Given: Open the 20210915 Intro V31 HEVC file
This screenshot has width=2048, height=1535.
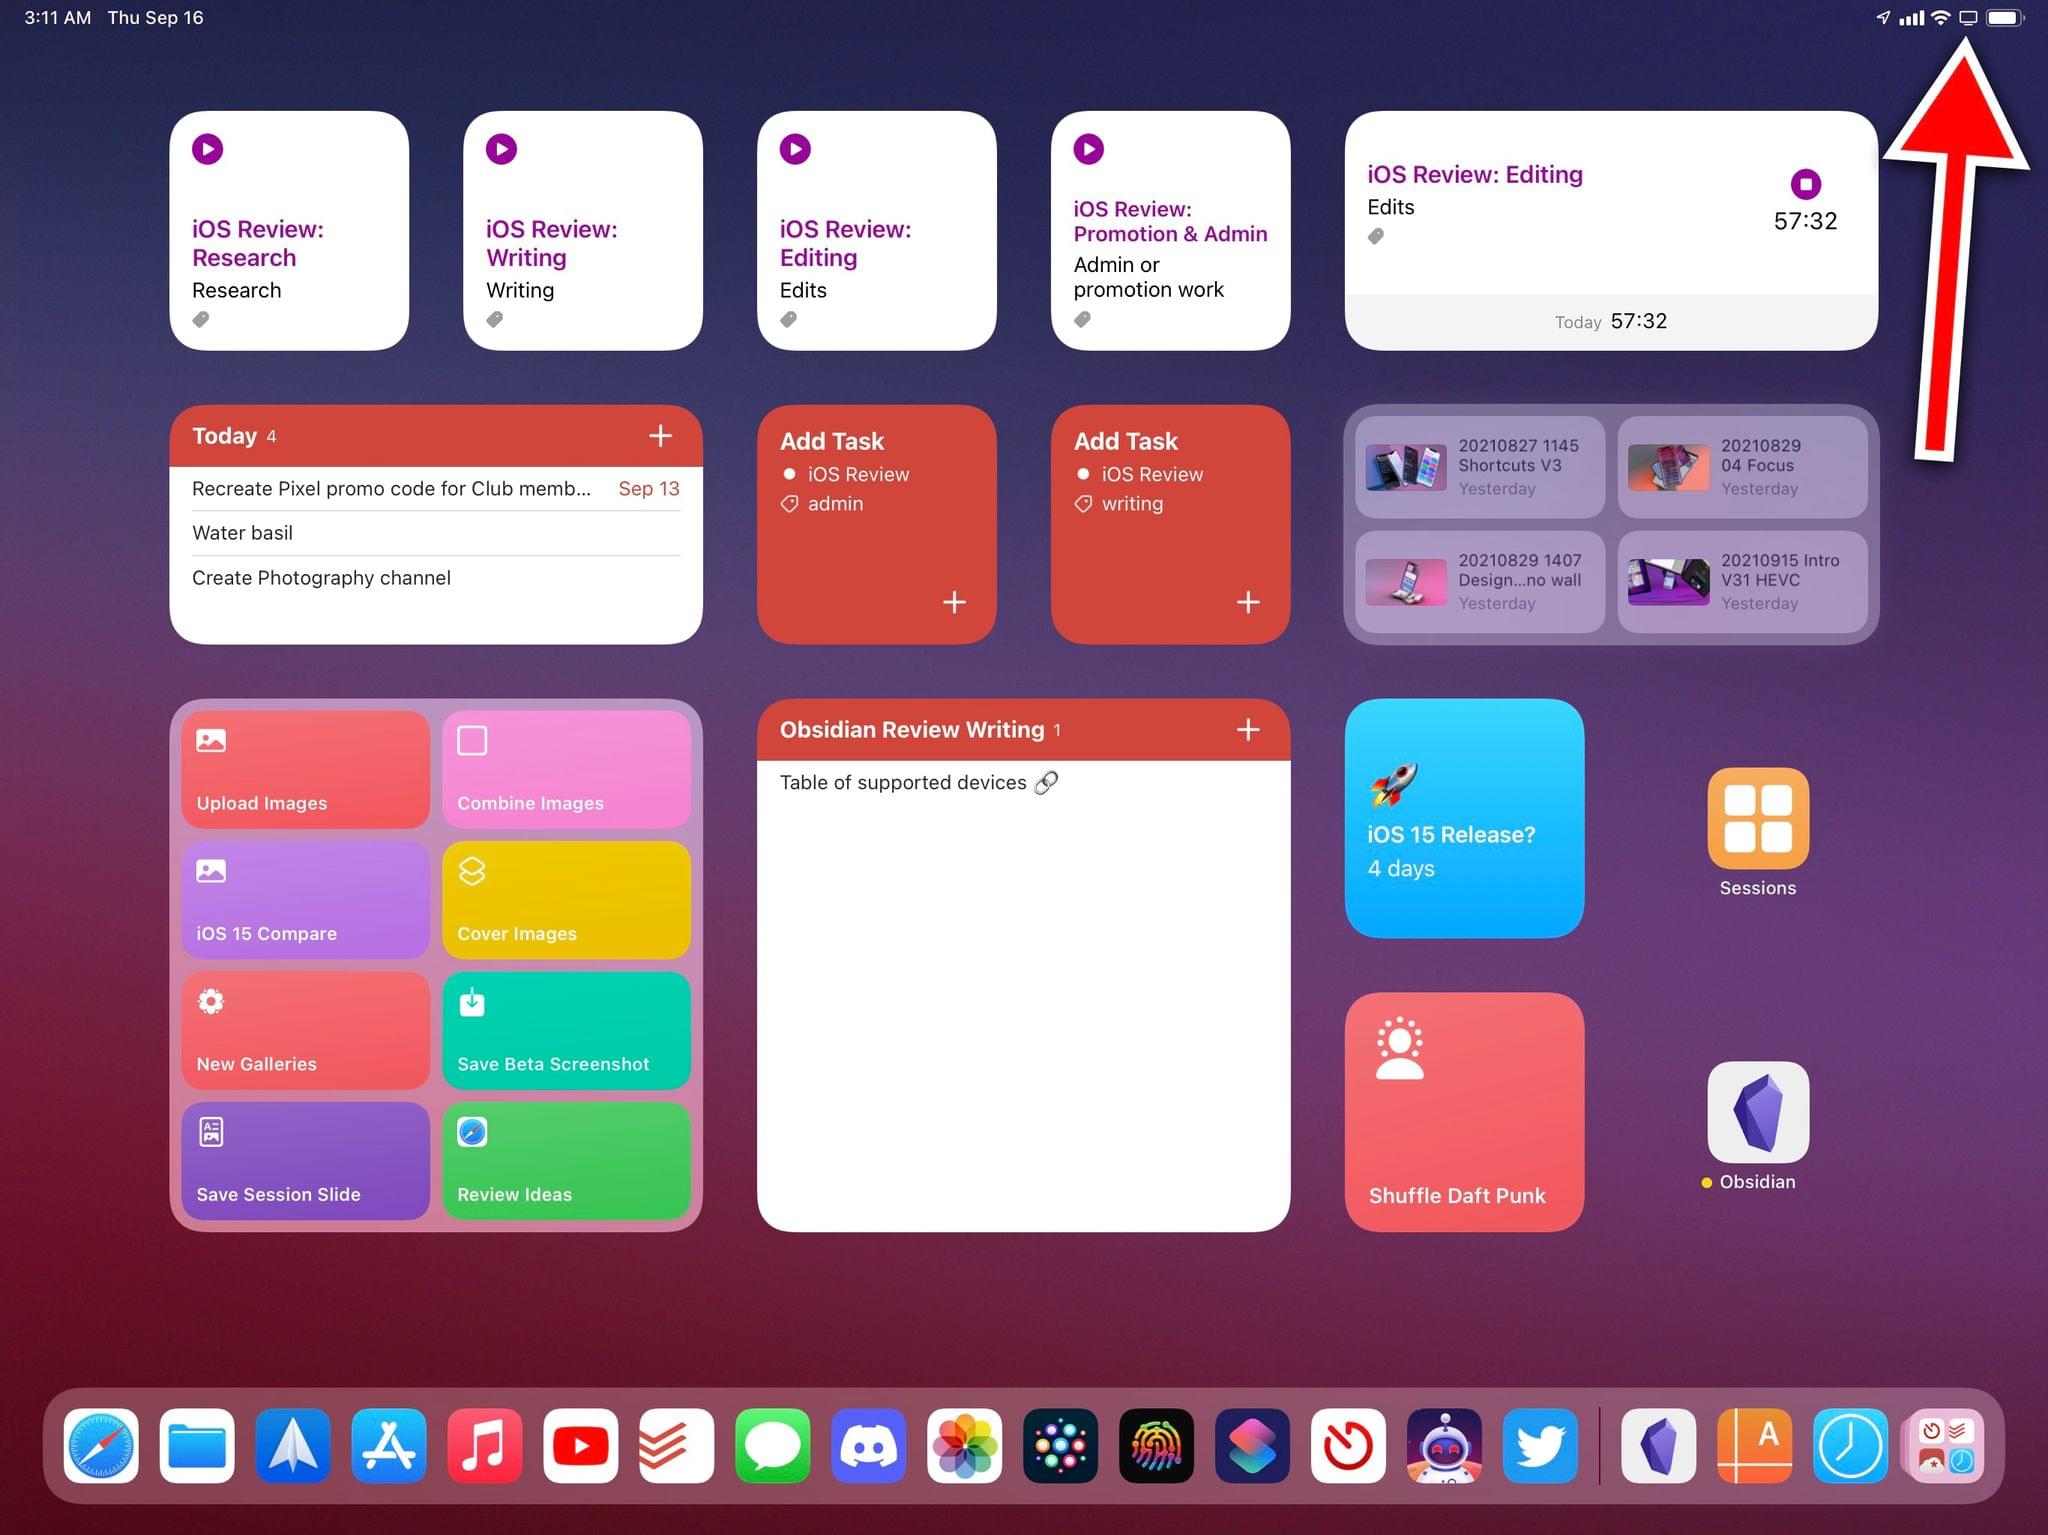Looking at the screenshot, I should pyautogui.click(x=1742, y=582).
